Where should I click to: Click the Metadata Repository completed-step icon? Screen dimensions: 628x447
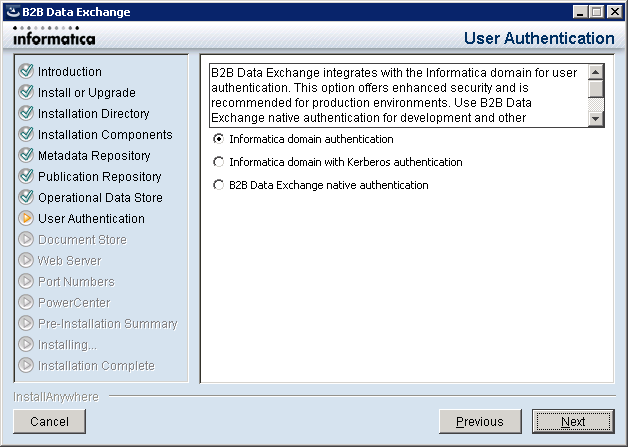point(26,155)
